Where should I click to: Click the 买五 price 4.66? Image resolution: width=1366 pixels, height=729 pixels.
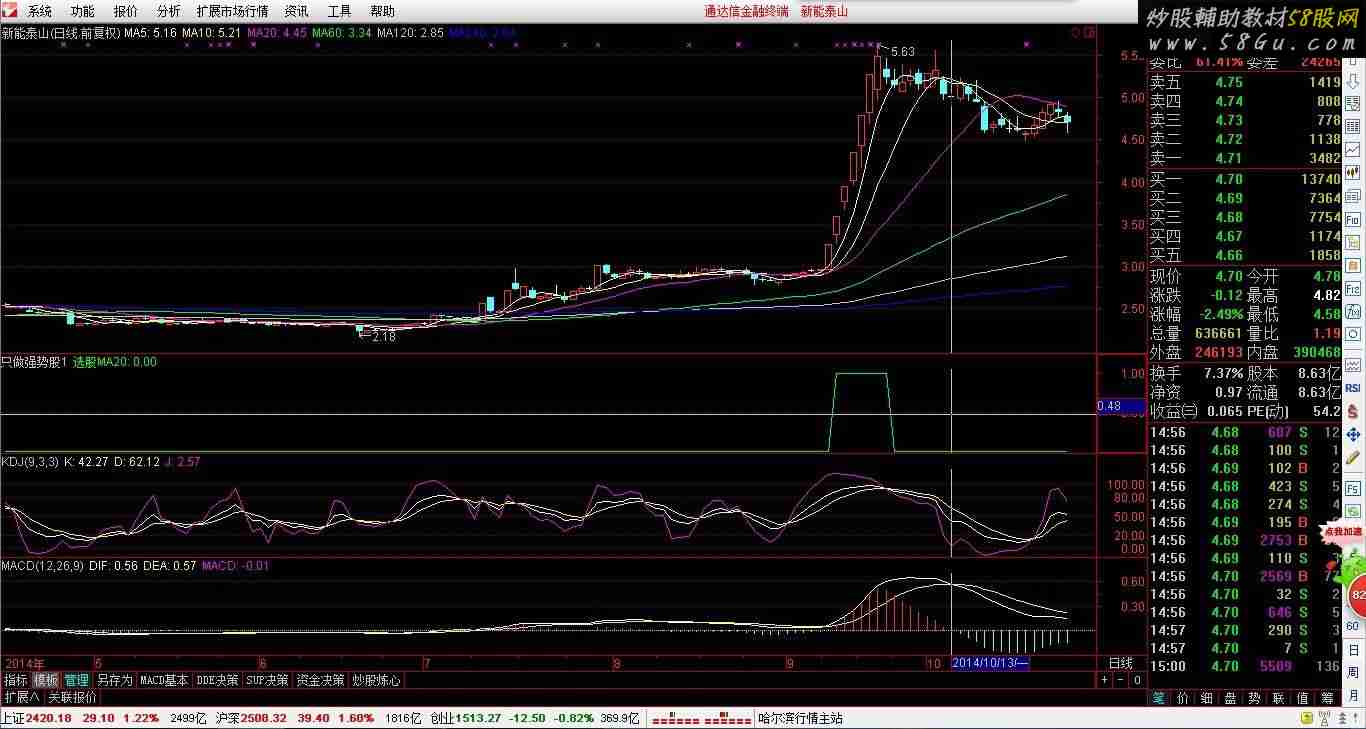tap(1228, 255)
